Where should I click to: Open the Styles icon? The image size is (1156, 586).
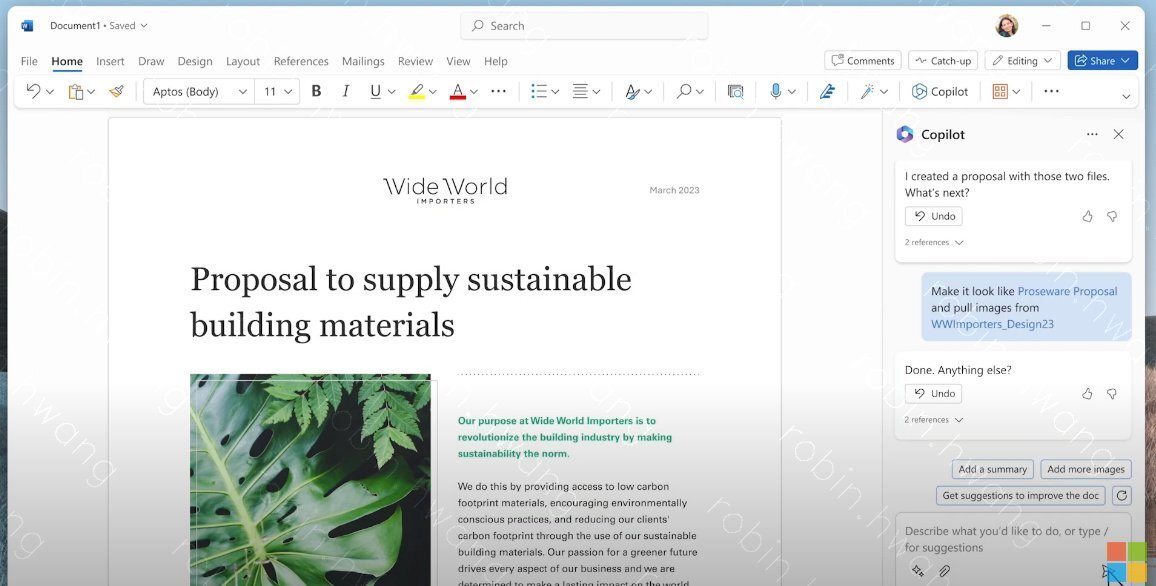(632, 91)
